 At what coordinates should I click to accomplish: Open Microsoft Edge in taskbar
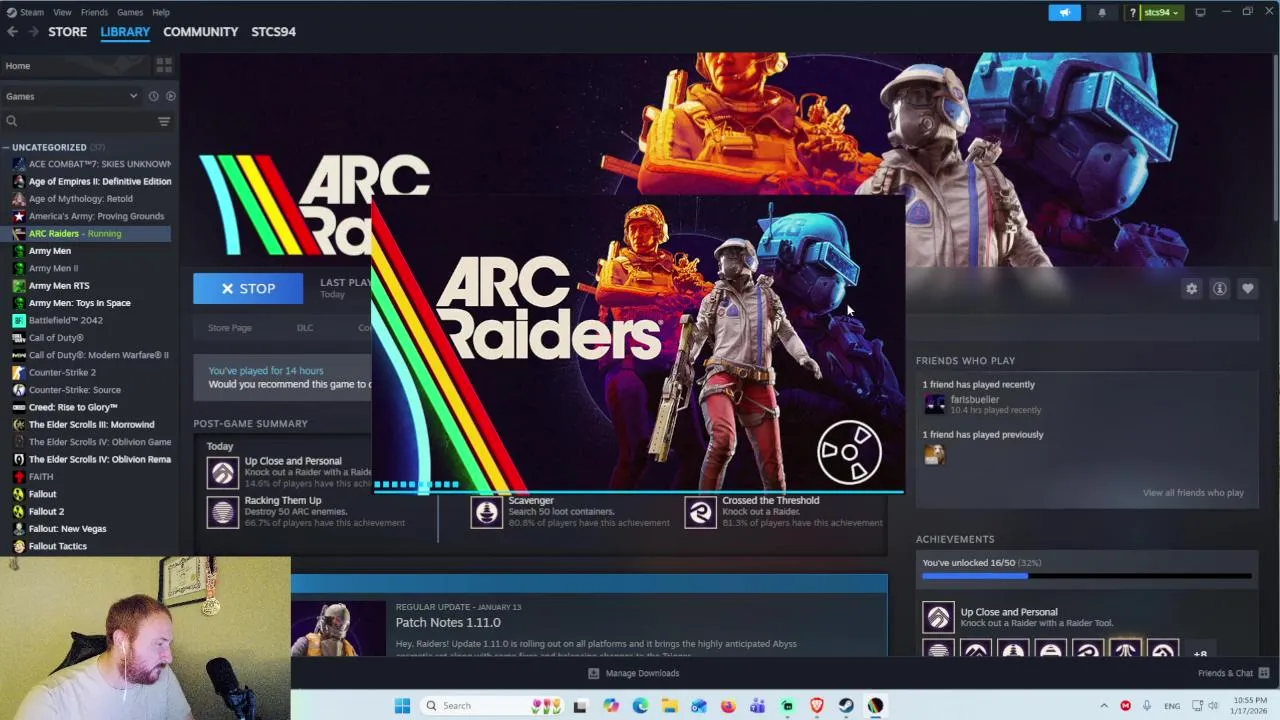[x=640, y=706]
